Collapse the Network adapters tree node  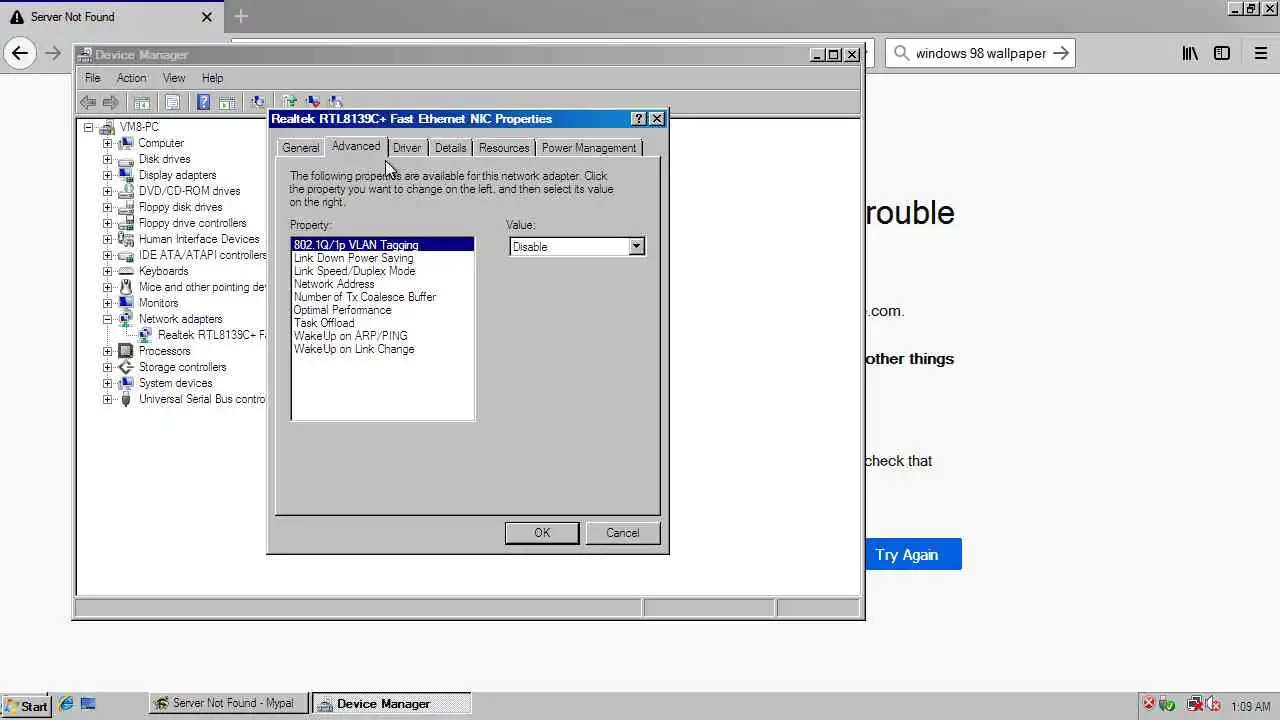(x=107, y=319)
